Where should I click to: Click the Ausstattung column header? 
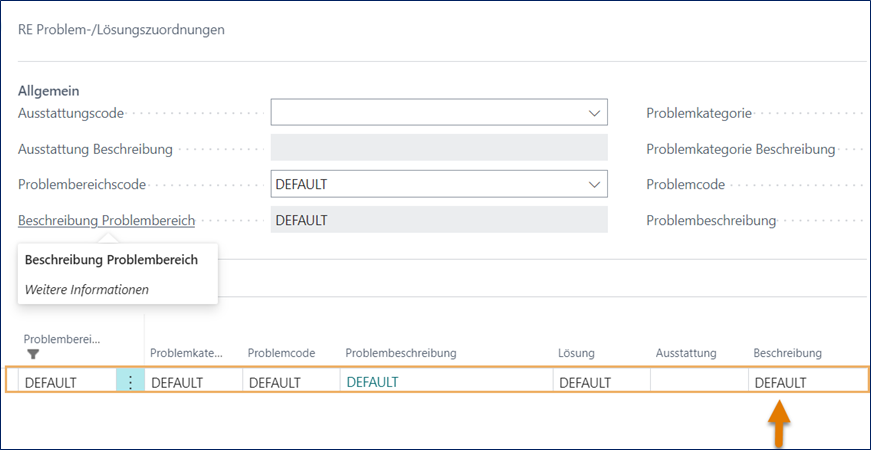point(686,353)
